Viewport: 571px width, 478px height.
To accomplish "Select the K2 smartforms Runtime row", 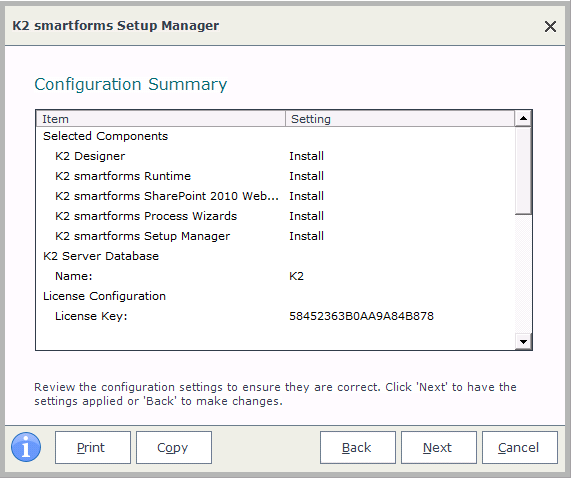I will click(x=276, y=176).
